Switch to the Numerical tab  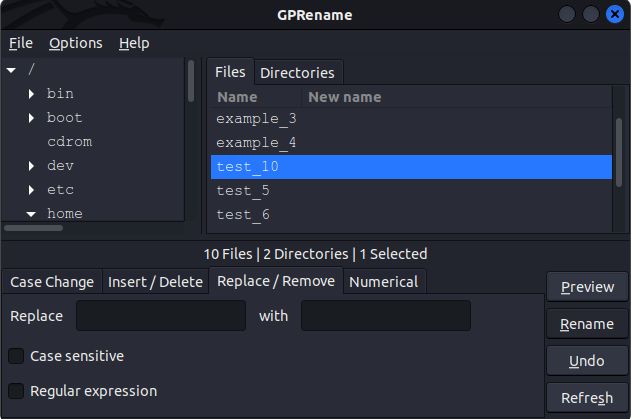point(383,282)
